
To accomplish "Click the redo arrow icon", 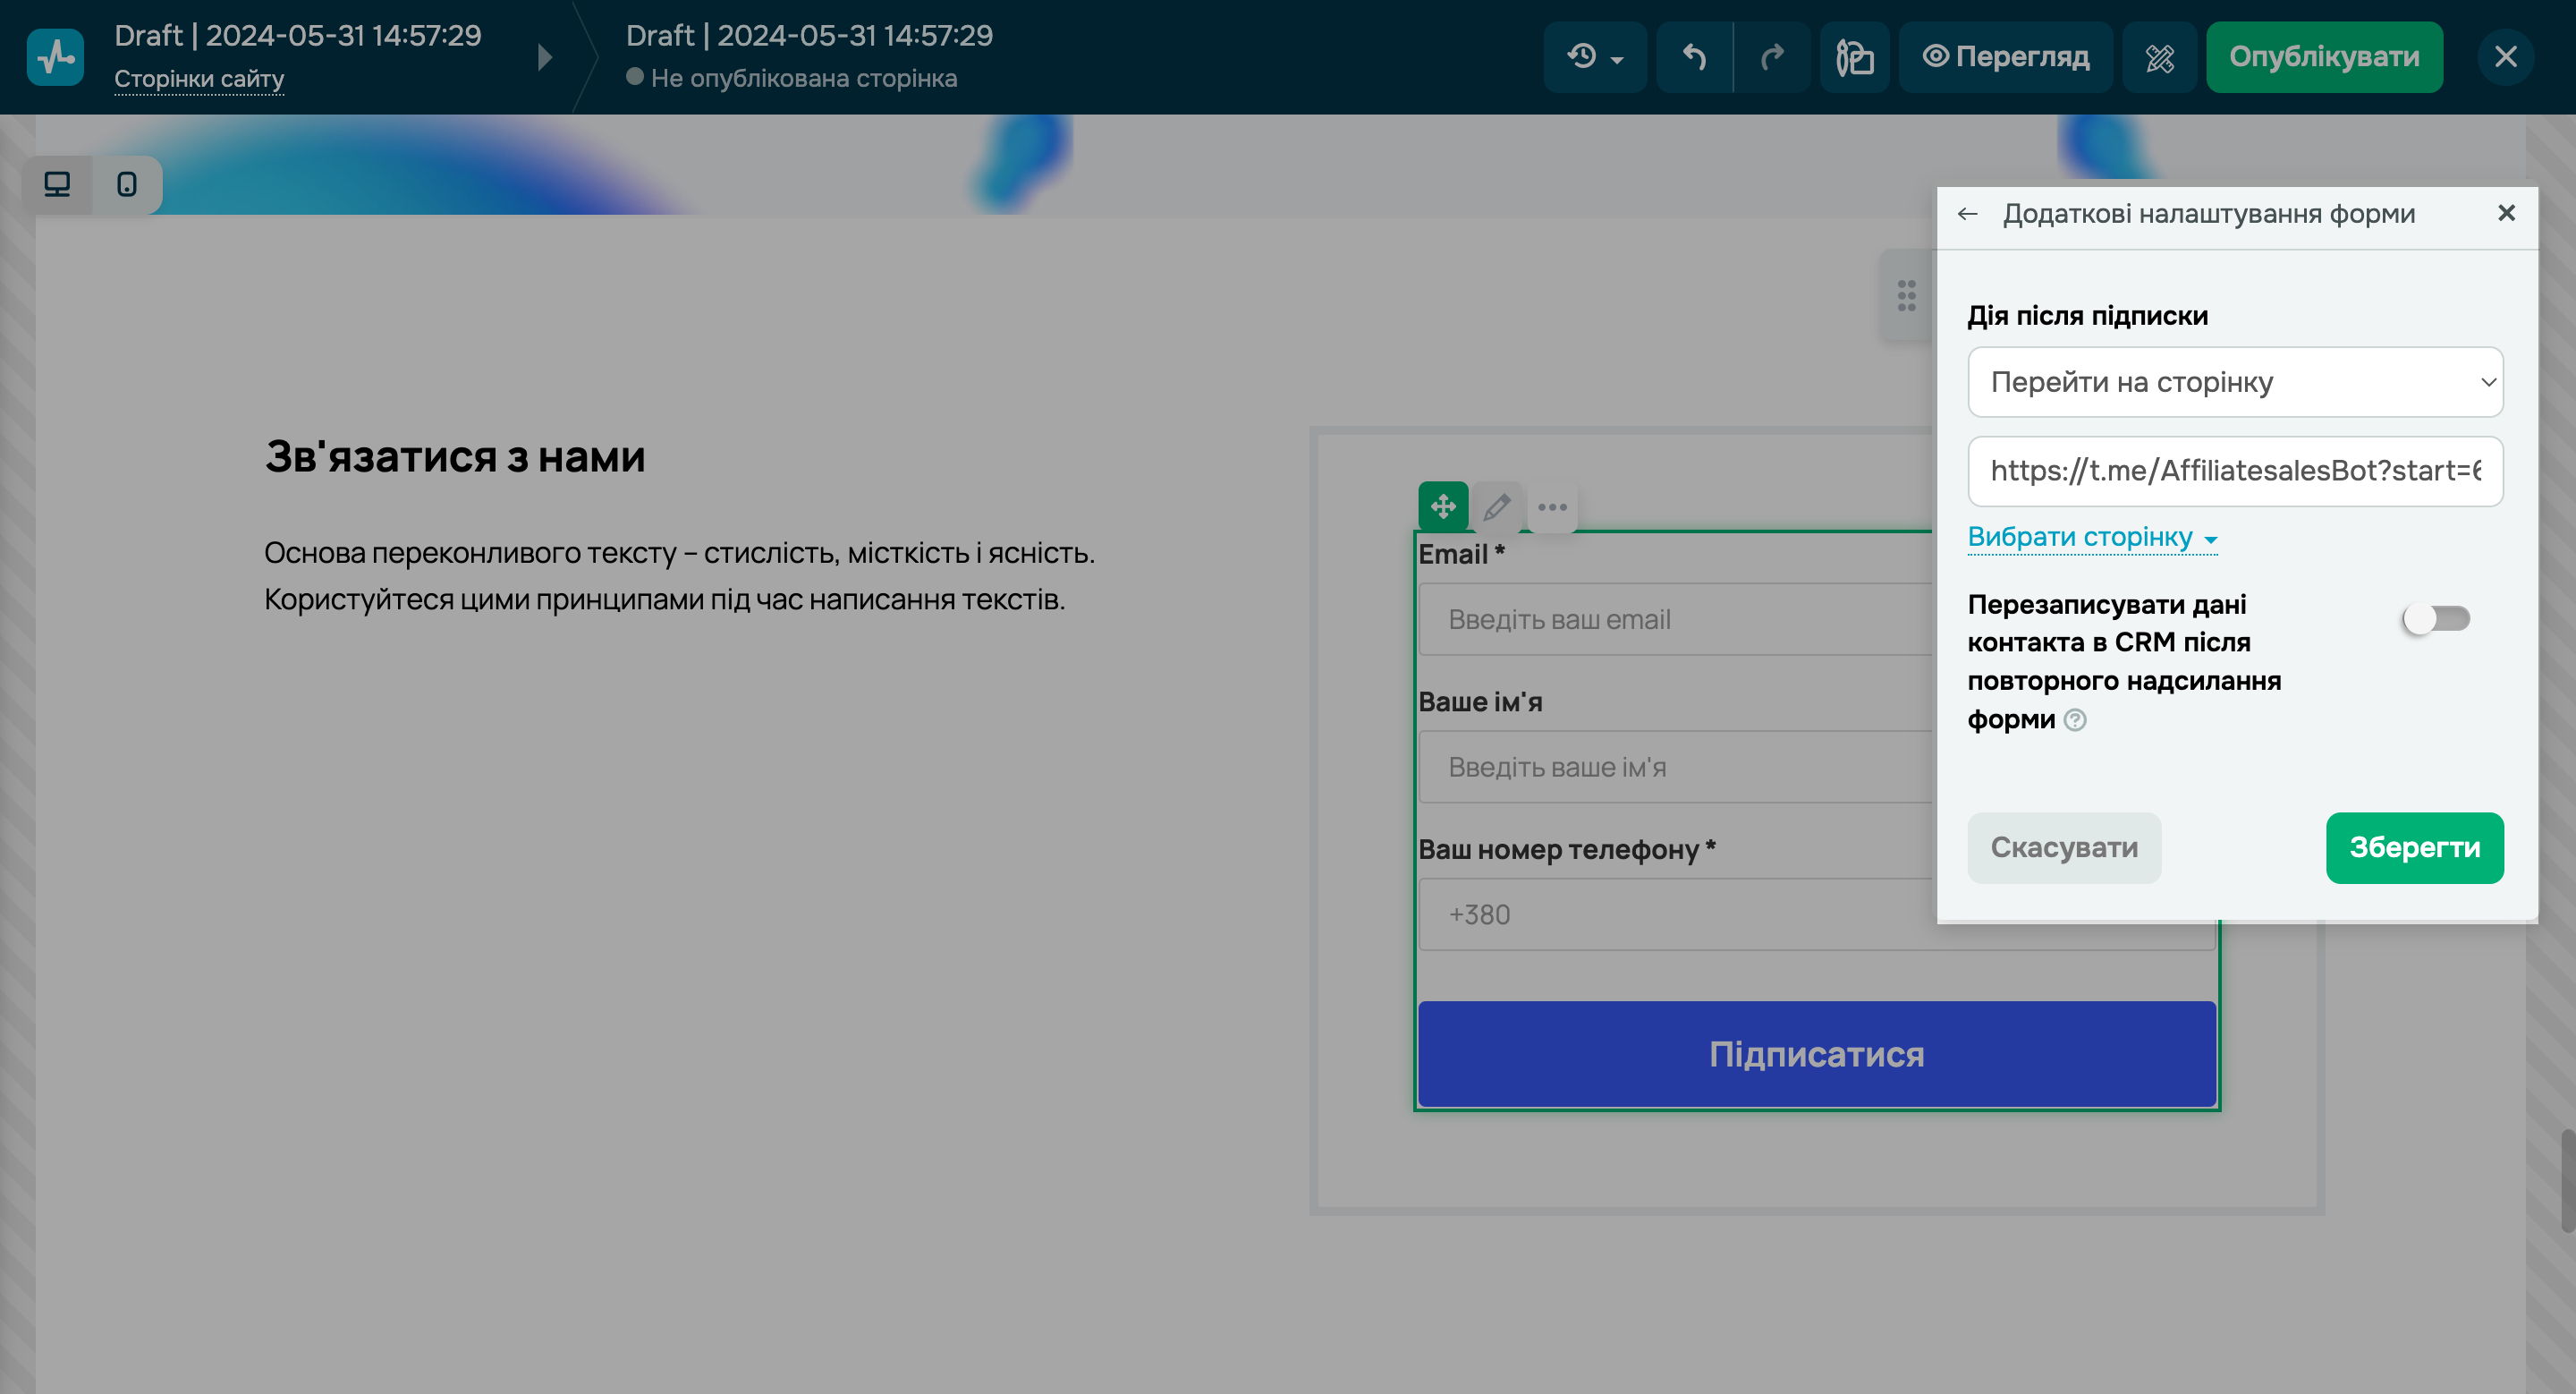I will pyautogui.click(x=1772, y=57).
